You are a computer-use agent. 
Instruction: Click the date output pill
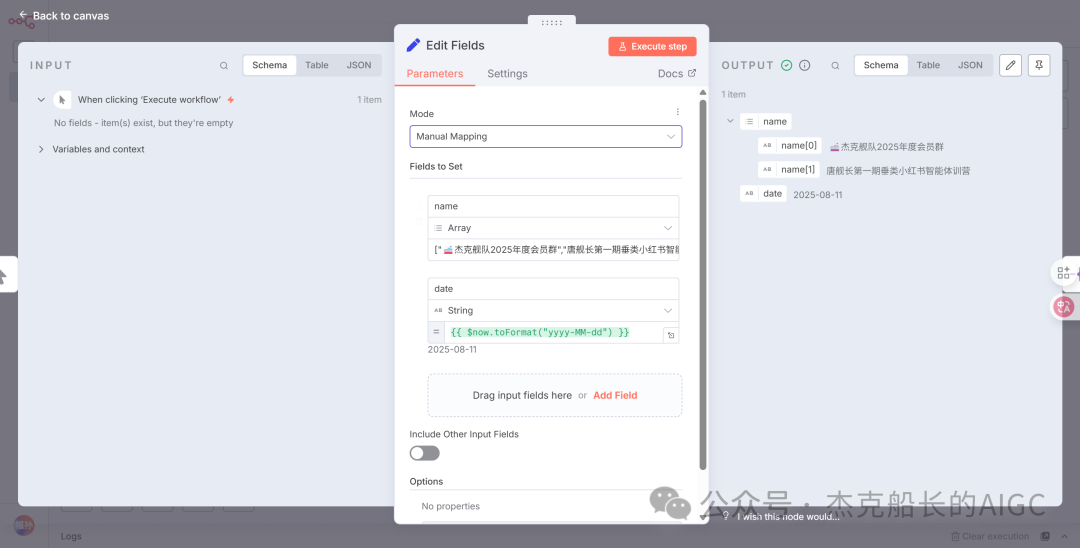[x=763, y=193]
